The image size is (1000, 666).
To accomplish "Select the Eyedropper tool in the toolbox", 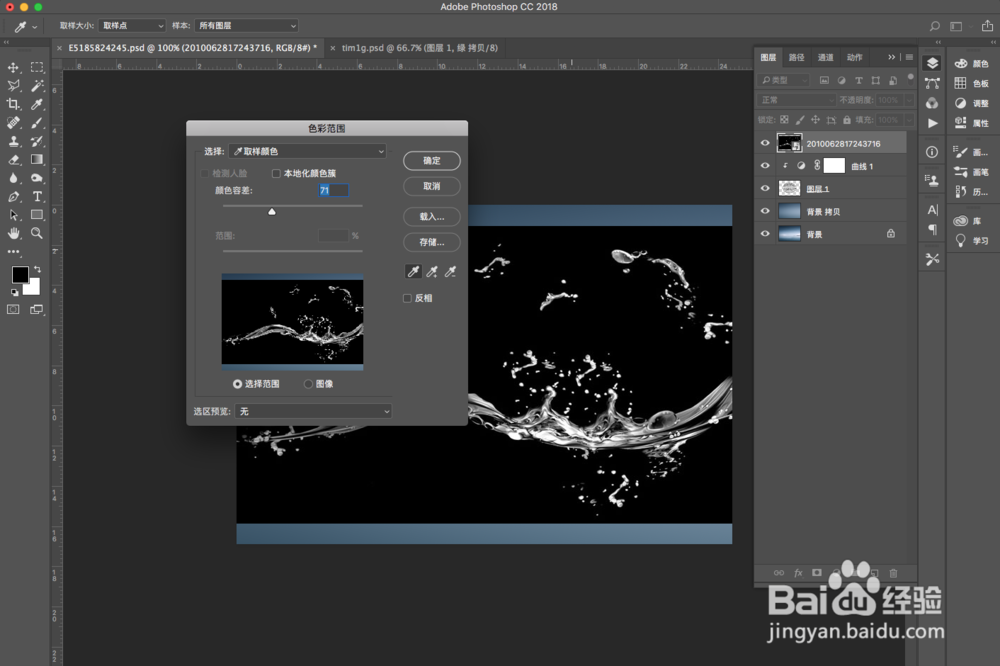I will pyautogui.click(x=37, y=104).
